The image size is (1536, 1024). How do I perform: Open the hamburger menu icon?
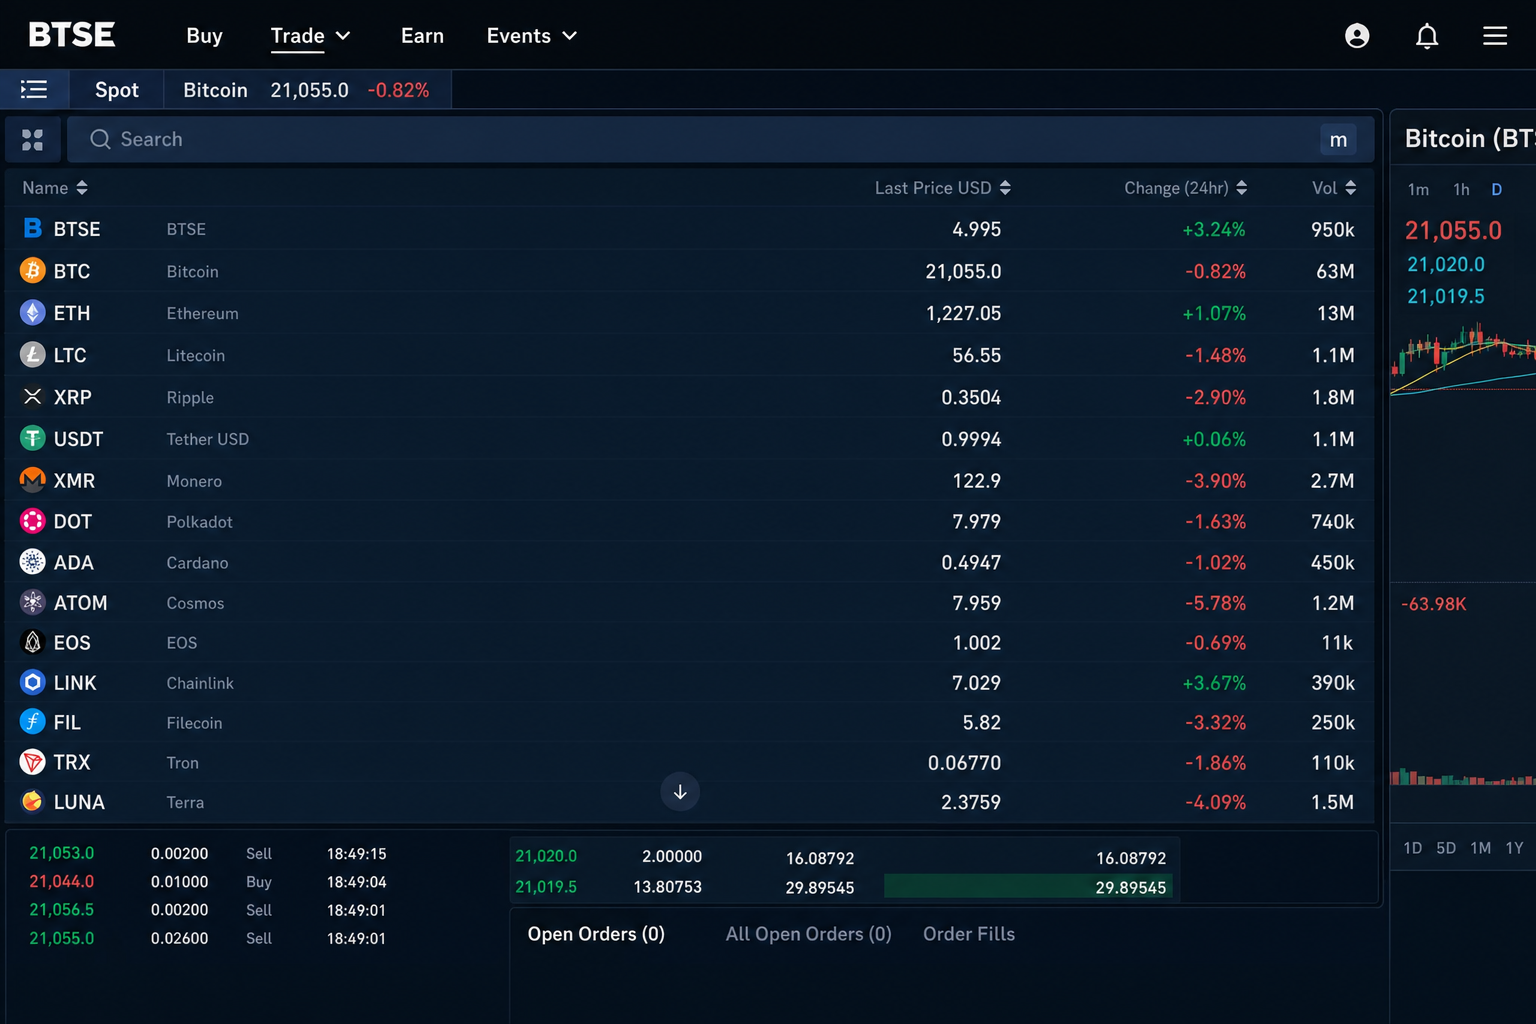pos(1495,36)
